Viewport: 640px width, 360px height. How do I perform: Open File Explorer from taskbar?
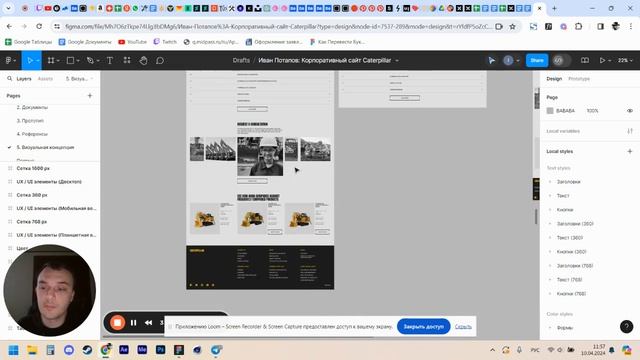(32, 350)
